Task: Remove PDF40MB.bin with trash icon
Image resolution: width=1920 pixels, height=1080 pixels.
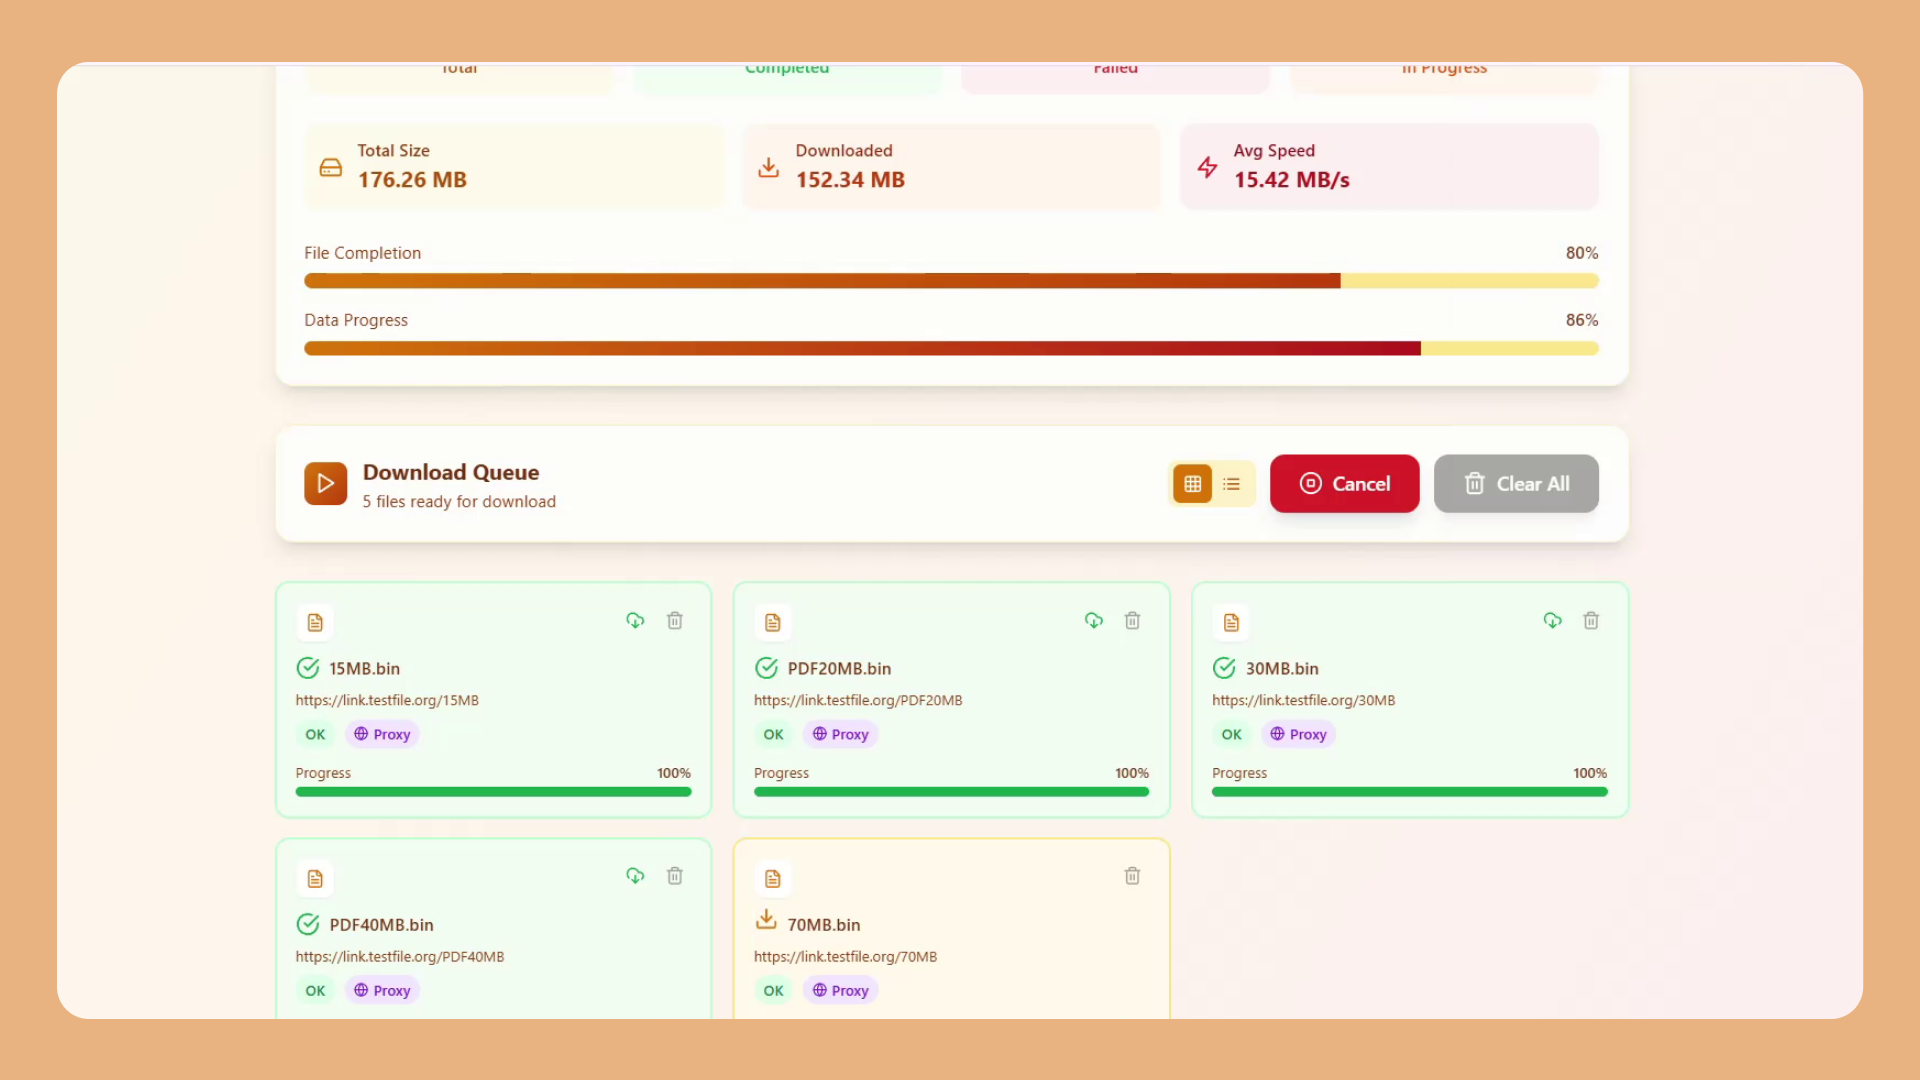Action: pos(675,876)
